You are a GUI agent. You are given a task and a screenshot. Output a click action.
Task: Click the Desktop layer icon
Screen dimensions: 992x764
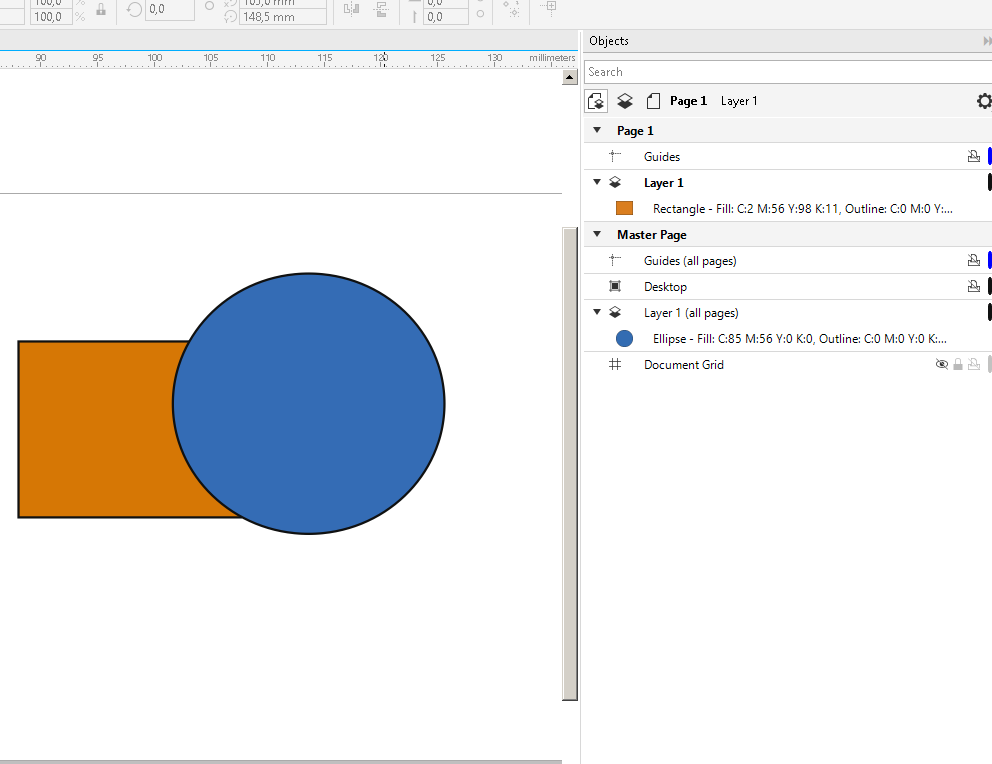(615, 287)
